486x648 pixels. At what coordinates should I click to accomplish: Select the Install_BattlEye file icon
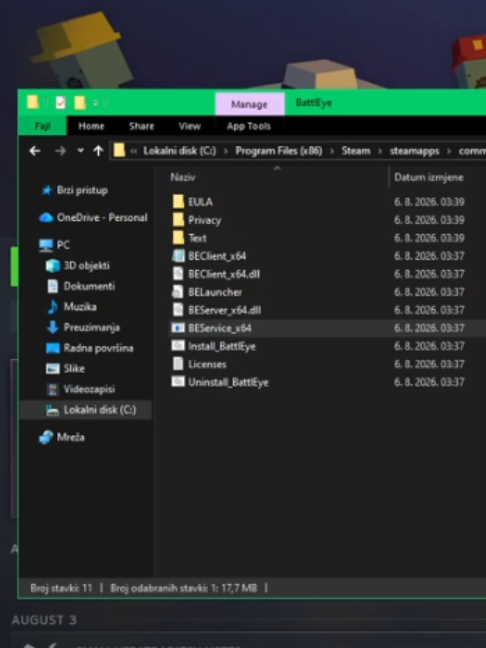178,346
